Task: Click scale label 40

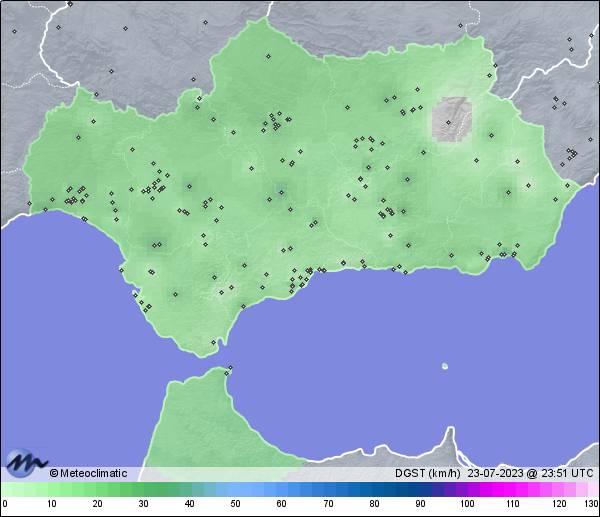Action: coord(189,503)
